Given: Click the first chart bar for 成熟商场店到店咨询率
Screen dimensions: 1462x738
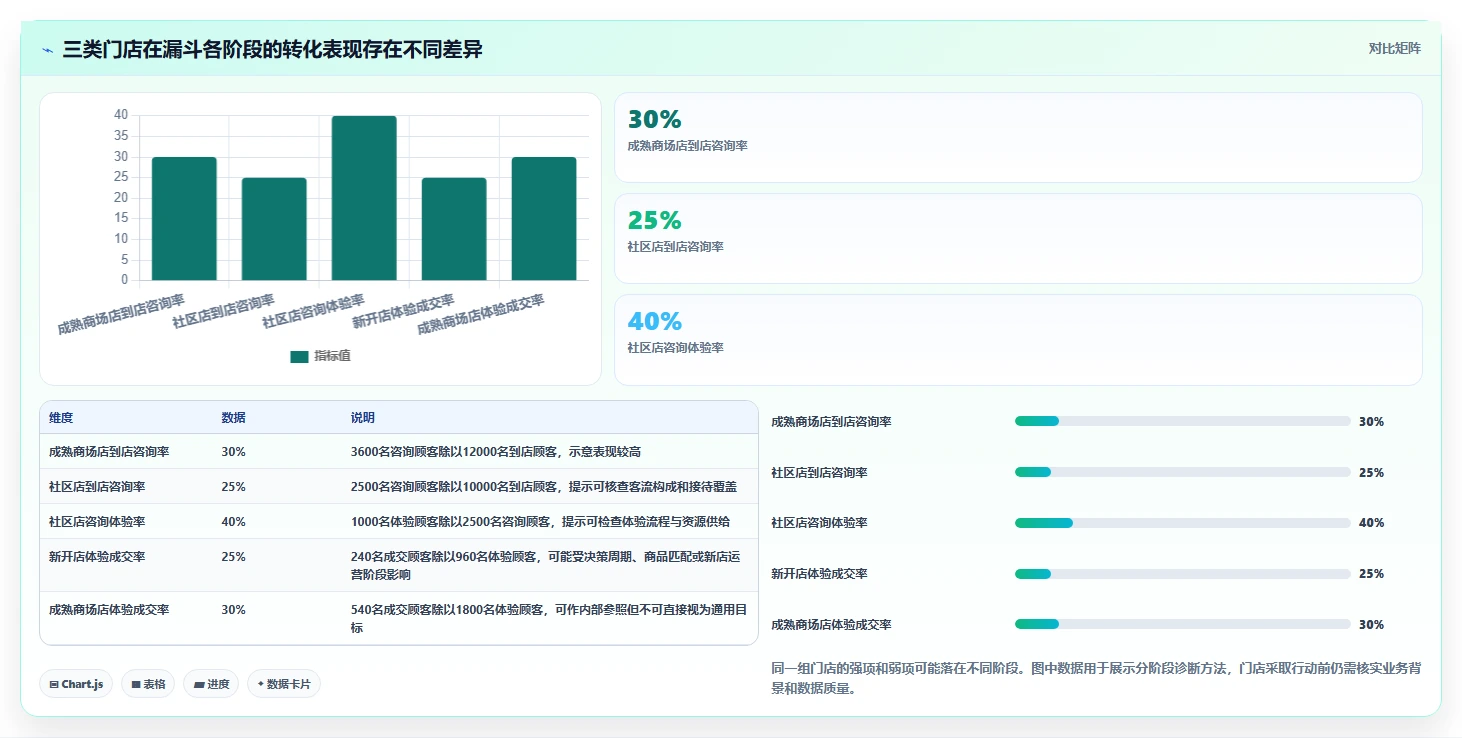Looking at the screenshot, I should pos(184,219).
